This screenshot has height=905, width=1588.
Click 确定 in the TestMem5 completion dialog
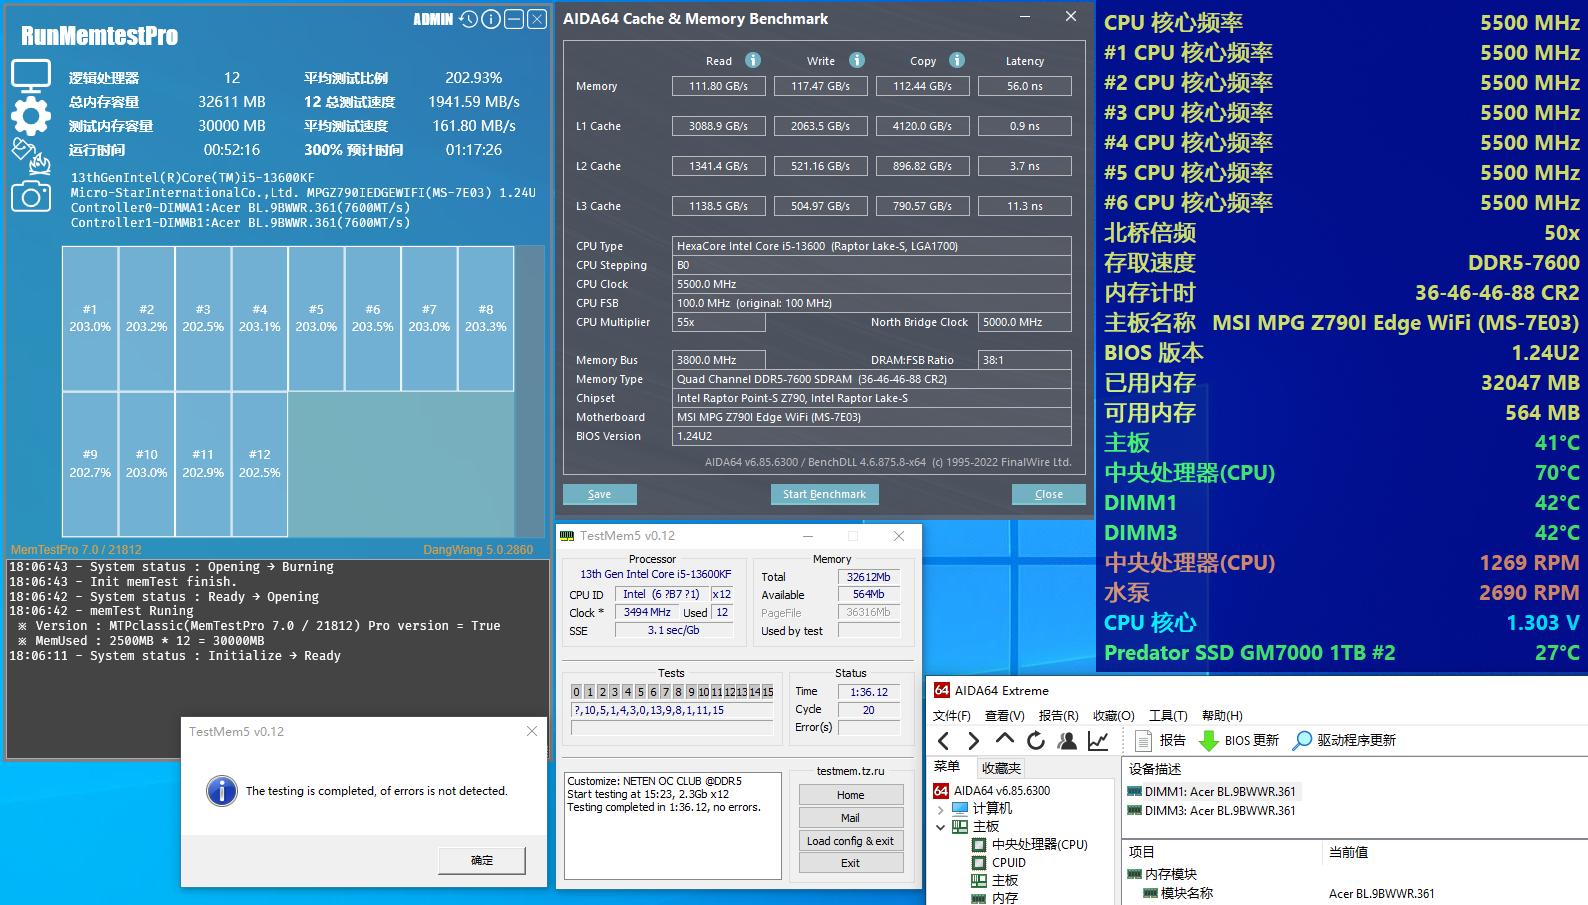[482, 860]
